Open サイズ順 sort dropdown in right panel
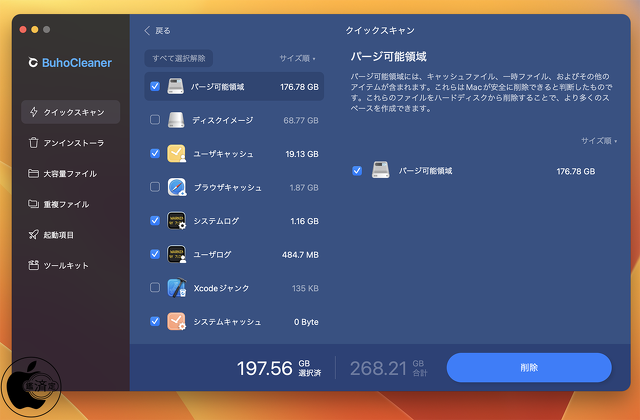The image size is (640, 420). [597, 142]
